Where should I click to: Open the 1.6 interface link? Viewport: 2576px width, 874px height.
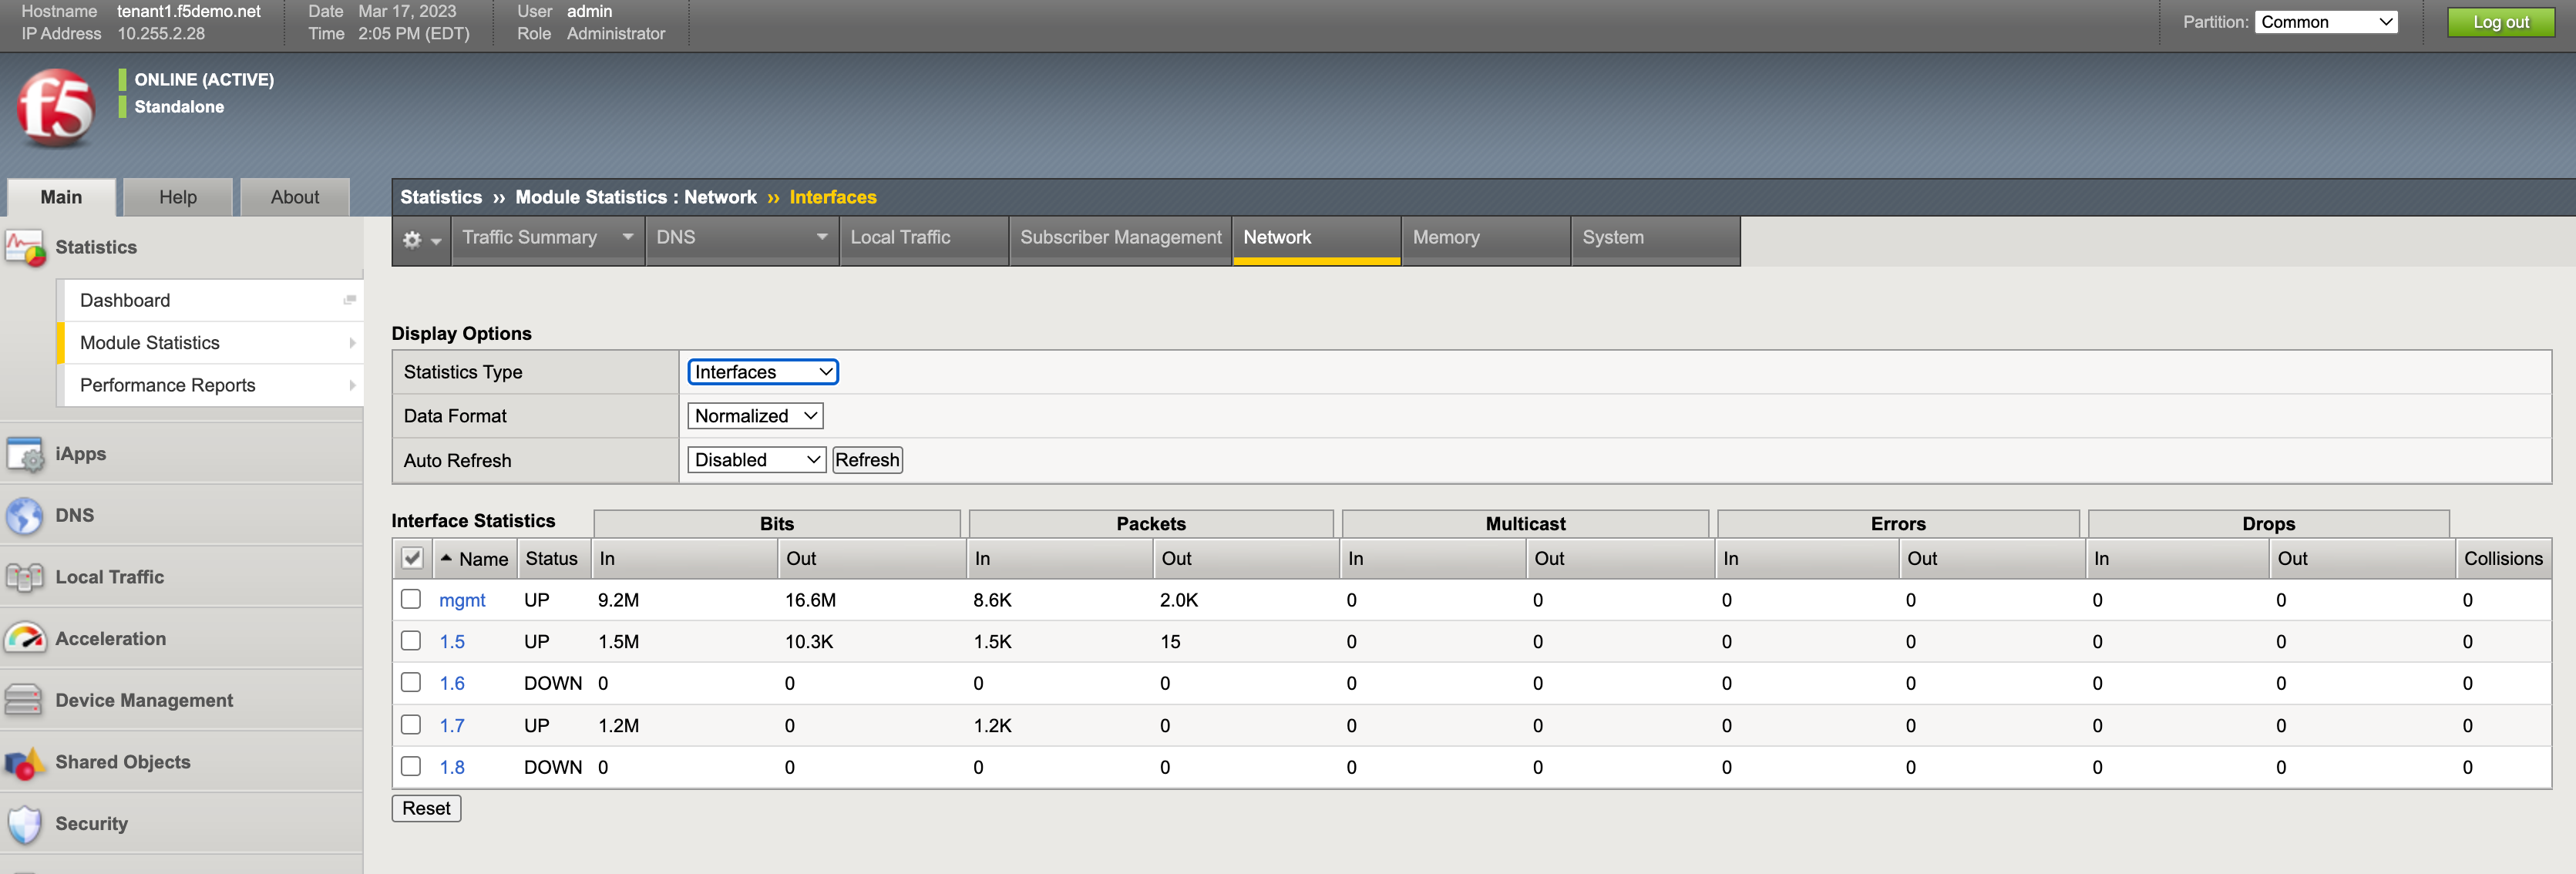coord(452,684)
